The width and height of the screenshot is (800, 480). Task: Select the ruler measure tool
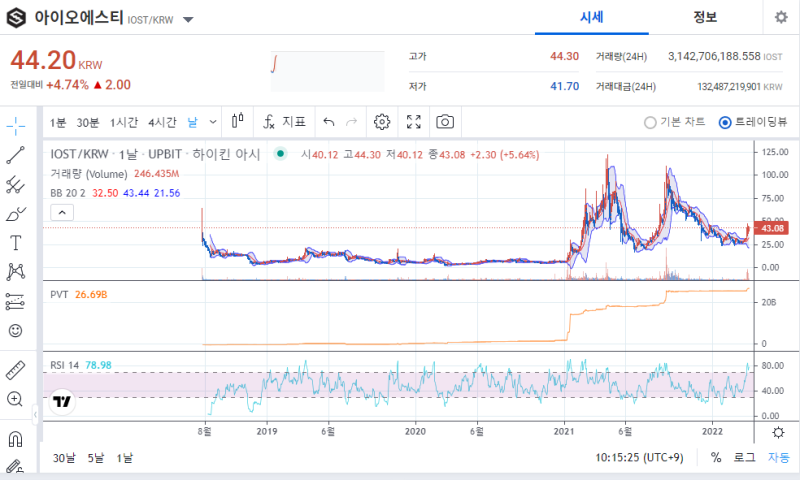tap(16, 370)
